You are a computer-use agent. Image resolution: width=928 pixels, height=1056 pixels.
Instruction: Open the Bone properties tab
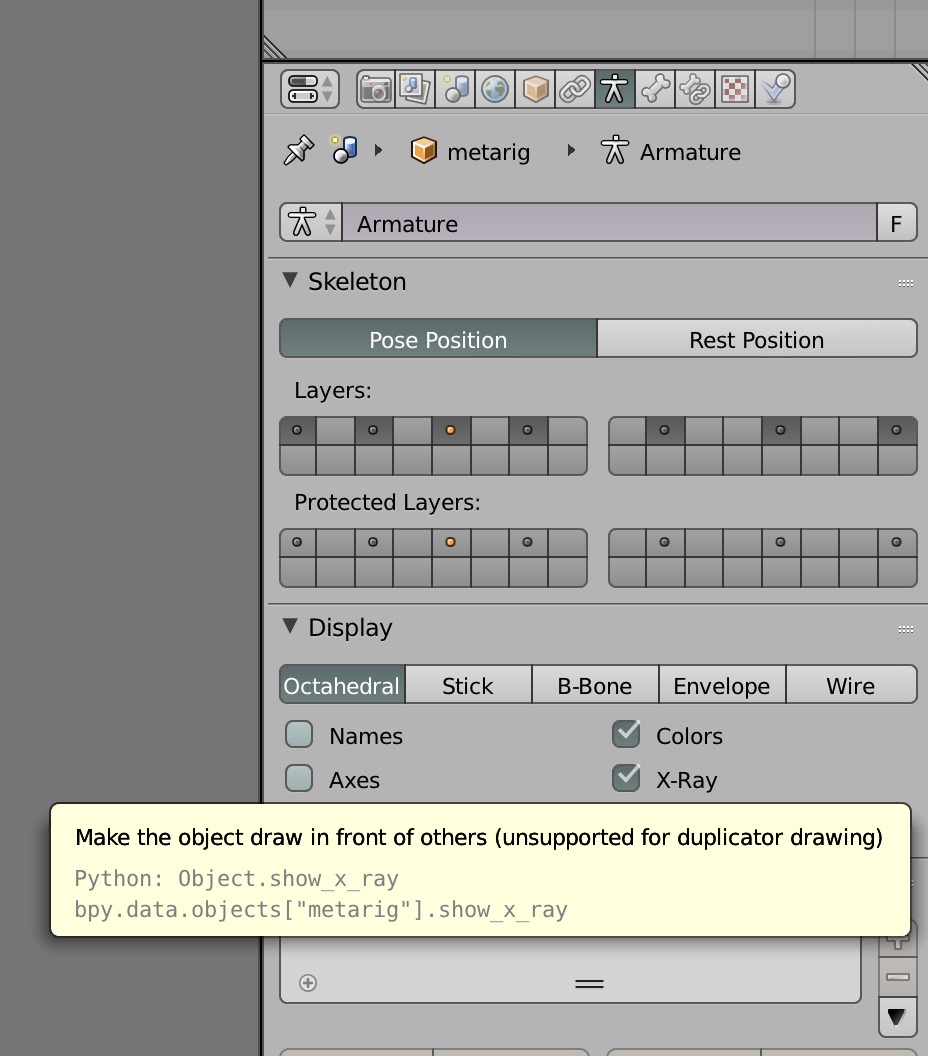click(x=655, y=89)
